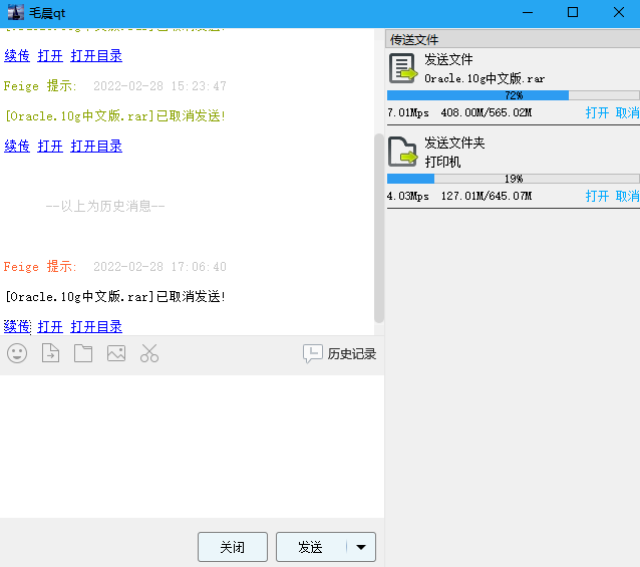Click the chat history vertical scrollbar

tap(379, 228)
